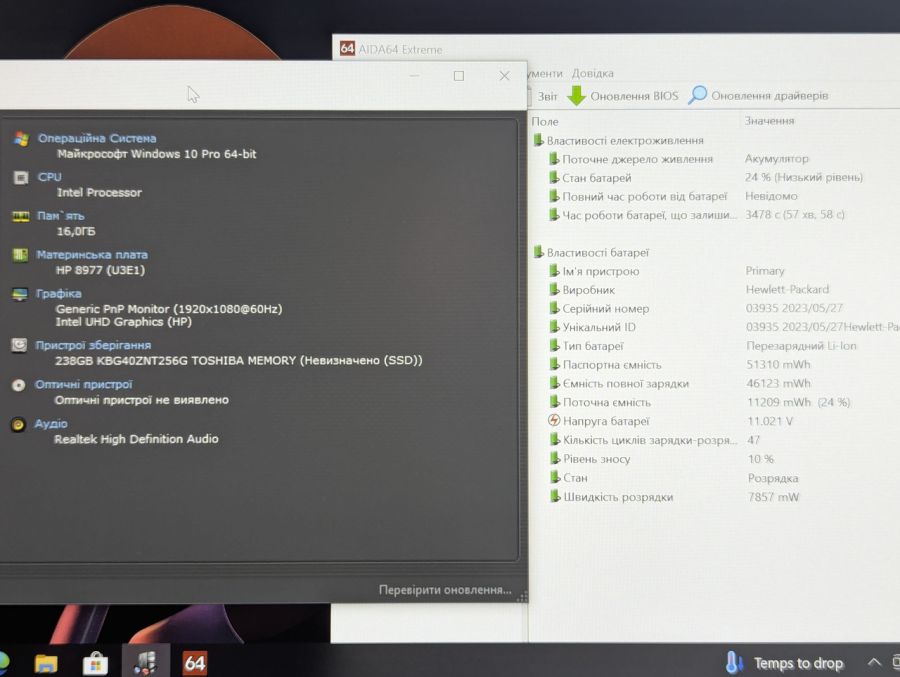Click the lightning icon by Напруга батареї
The height and width of the screenshot is (677, 900).
554,420
